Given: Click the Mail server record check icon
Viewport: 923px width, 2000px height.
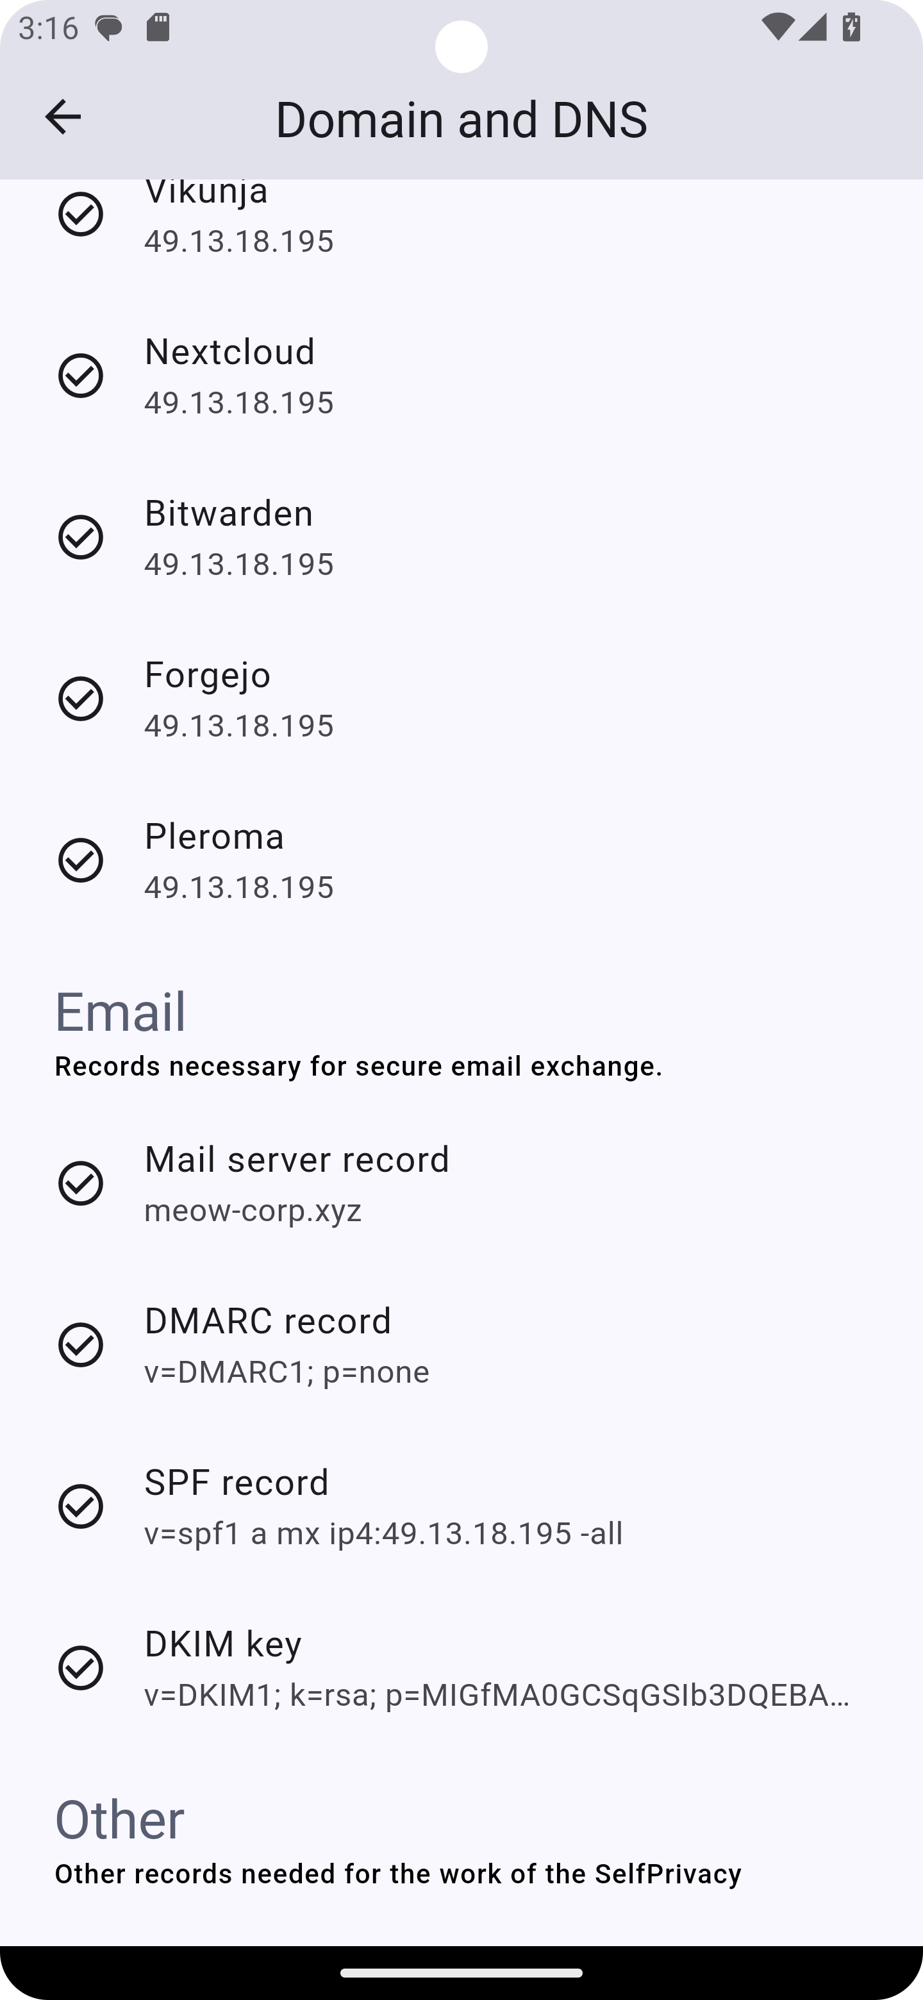Looking at the screenshot, I should 80,1183.
